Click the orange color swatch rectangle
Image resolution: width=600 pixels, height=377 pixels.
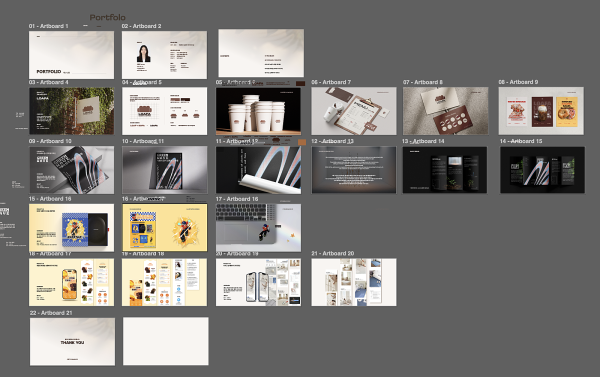[302, 142]
